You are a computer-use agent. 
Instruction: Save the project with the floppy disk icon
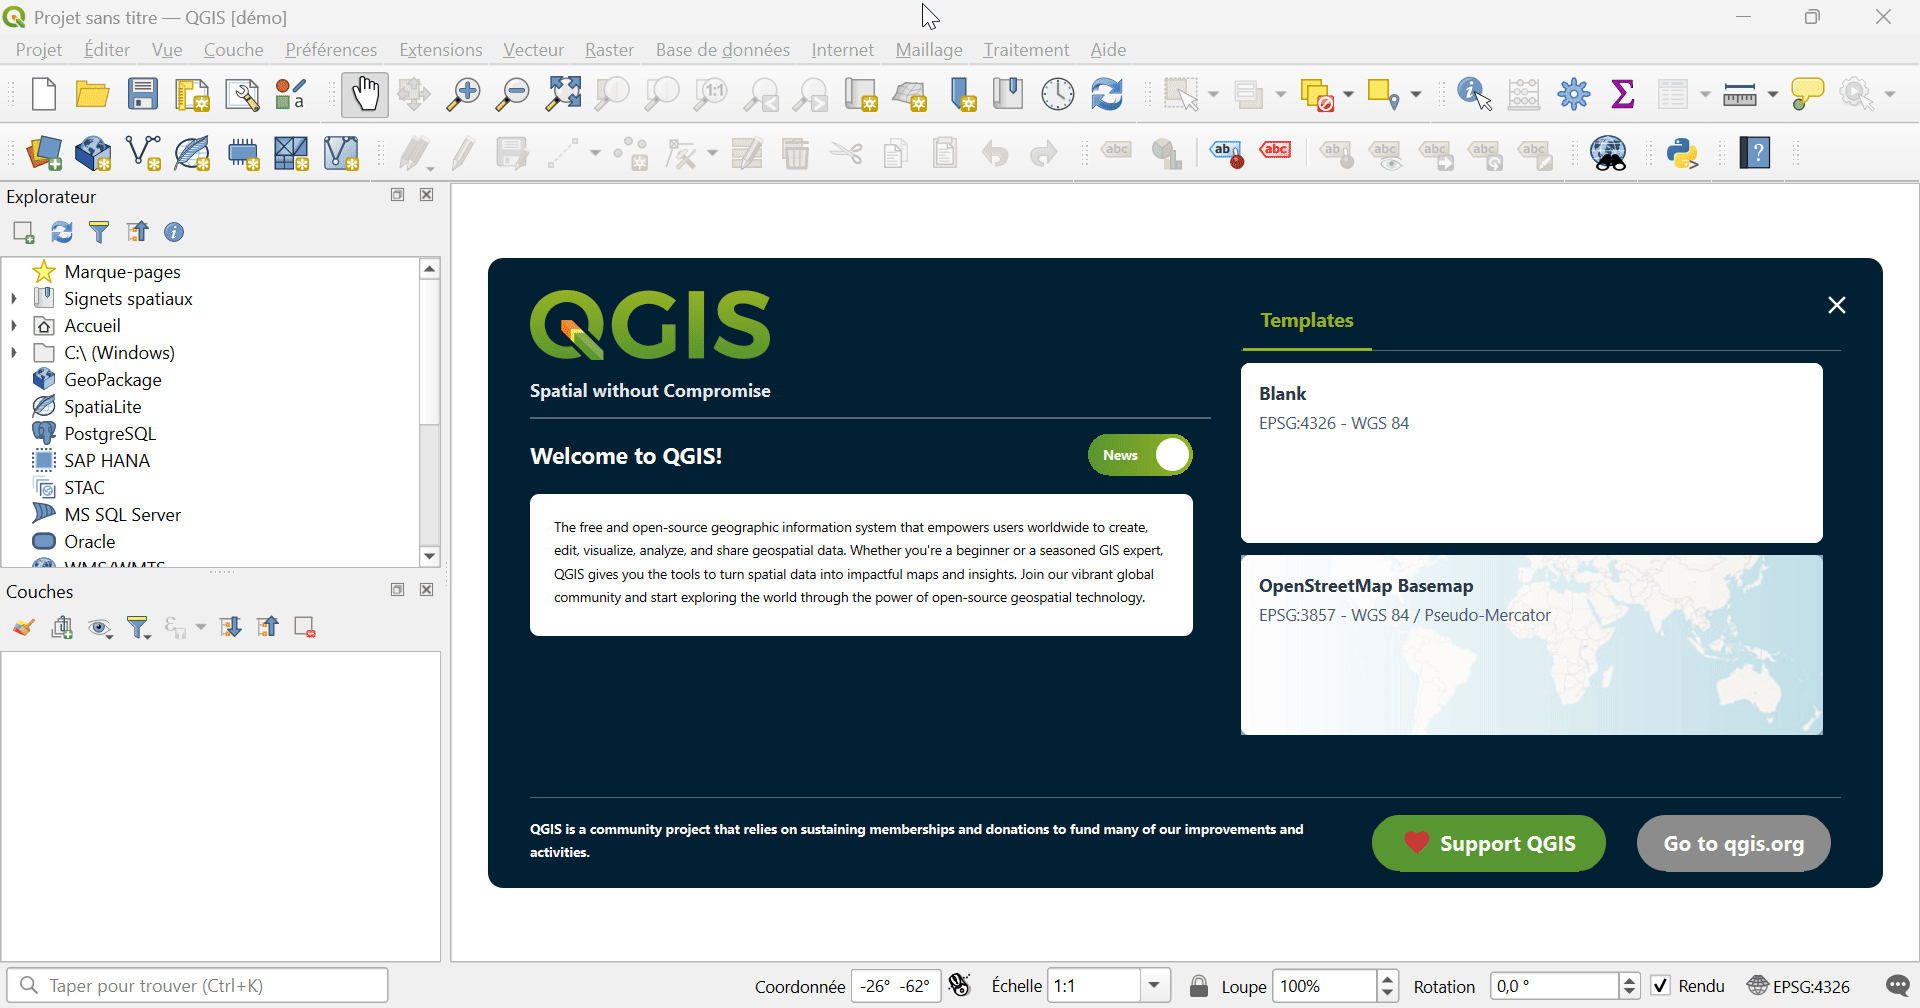(x=143, y=94)
